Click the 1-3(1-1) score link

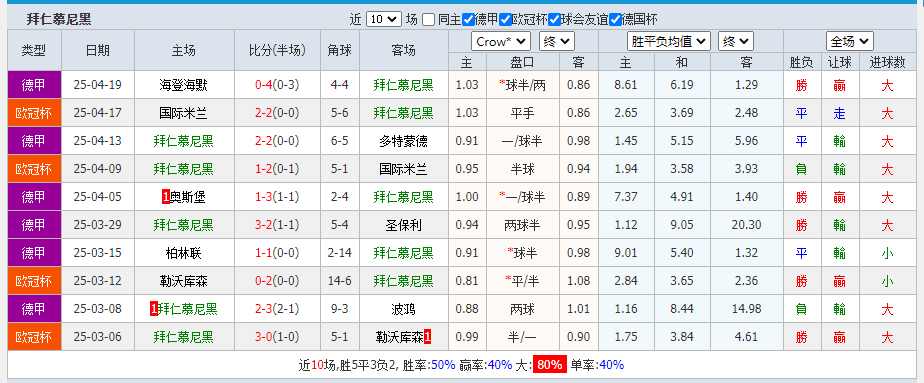coord(277,197)
